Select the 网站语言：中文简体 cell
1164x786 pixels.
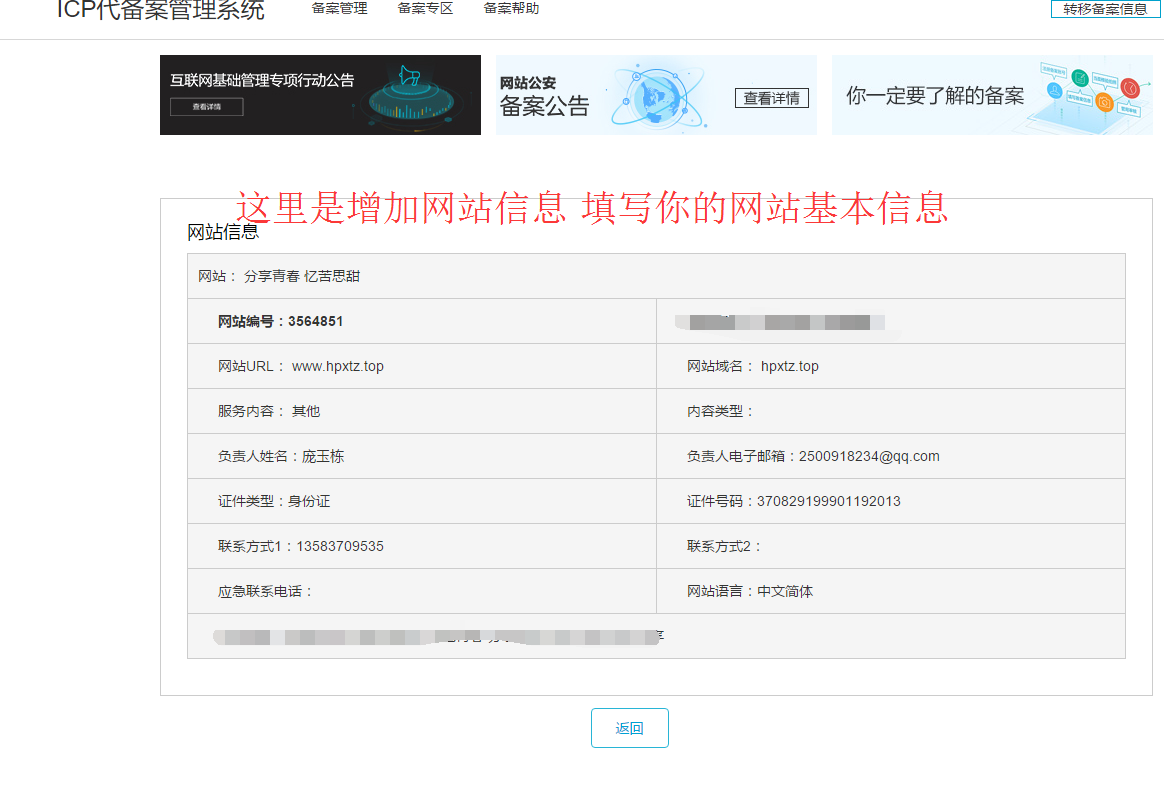point(891,592)
